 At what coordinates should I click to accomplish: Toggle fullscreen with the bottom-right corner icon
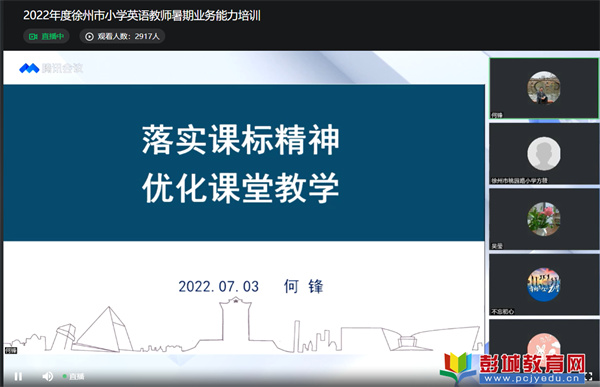coord(589,376)
